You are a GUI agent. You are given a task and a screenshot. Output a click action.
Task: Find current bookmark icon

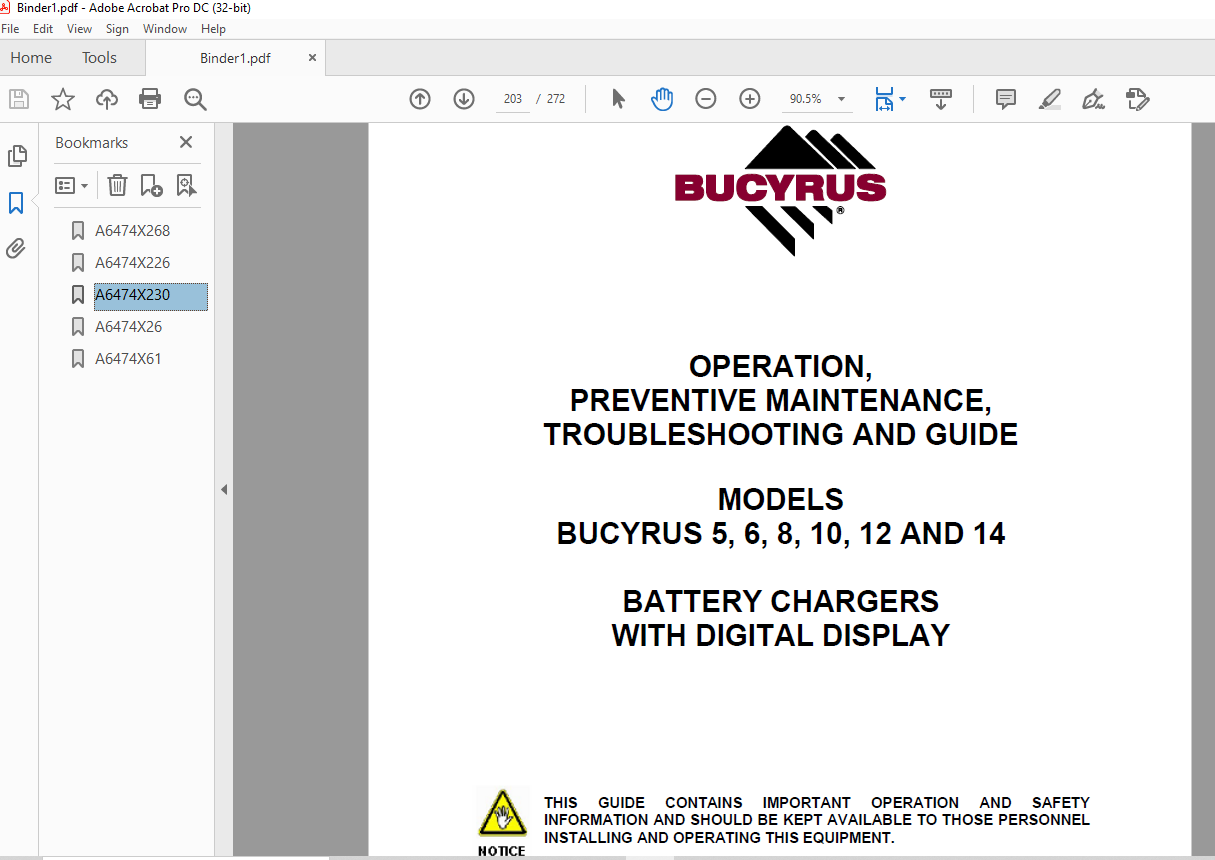pos(186,185)
